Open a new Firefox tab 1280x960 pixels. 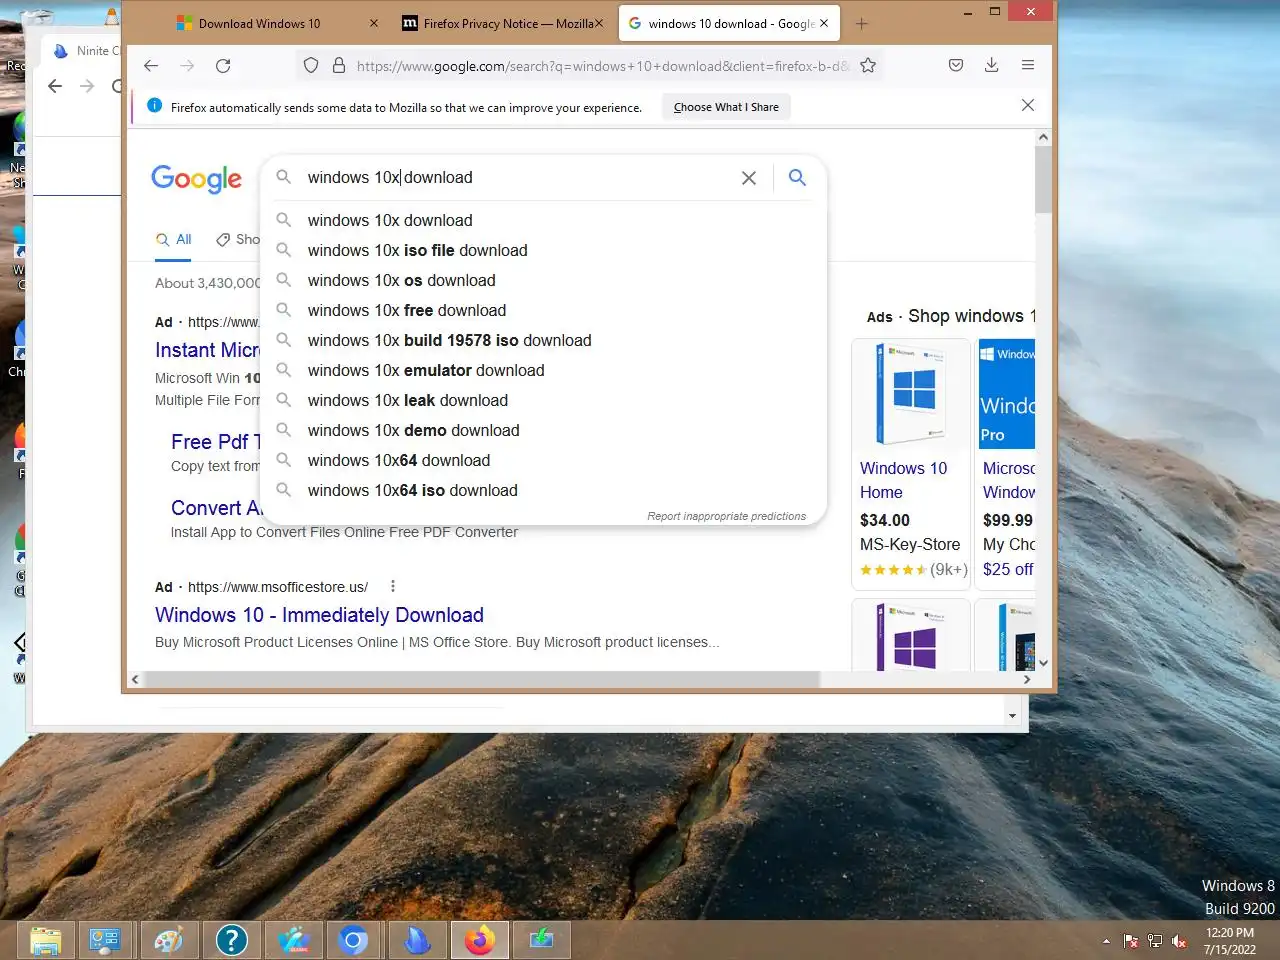point(862,23)
